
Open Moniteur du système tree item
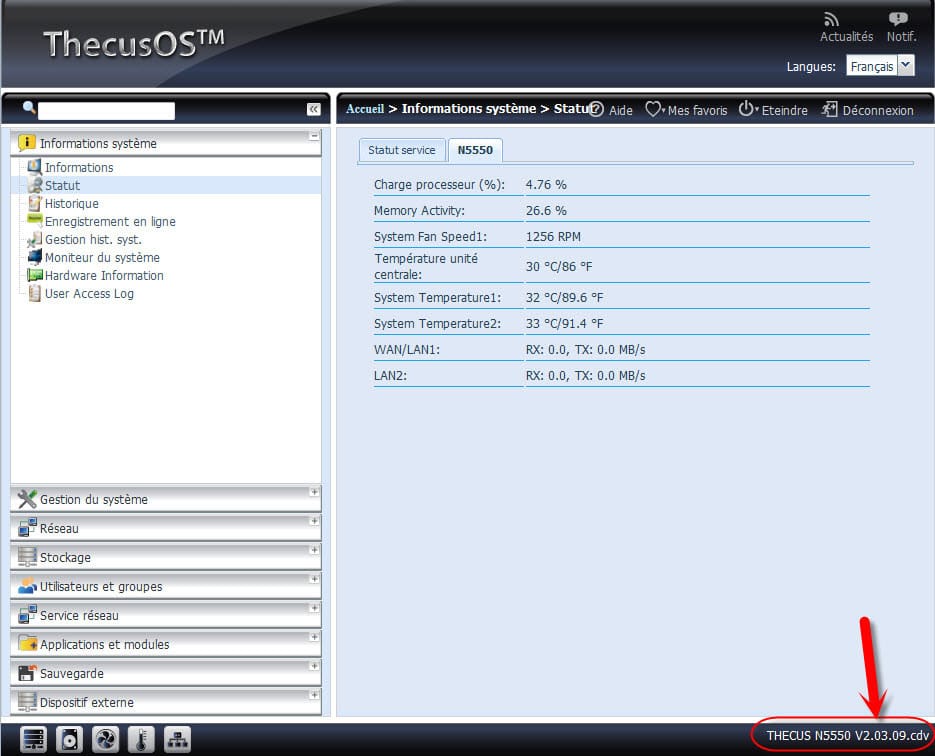click(102, 258)
